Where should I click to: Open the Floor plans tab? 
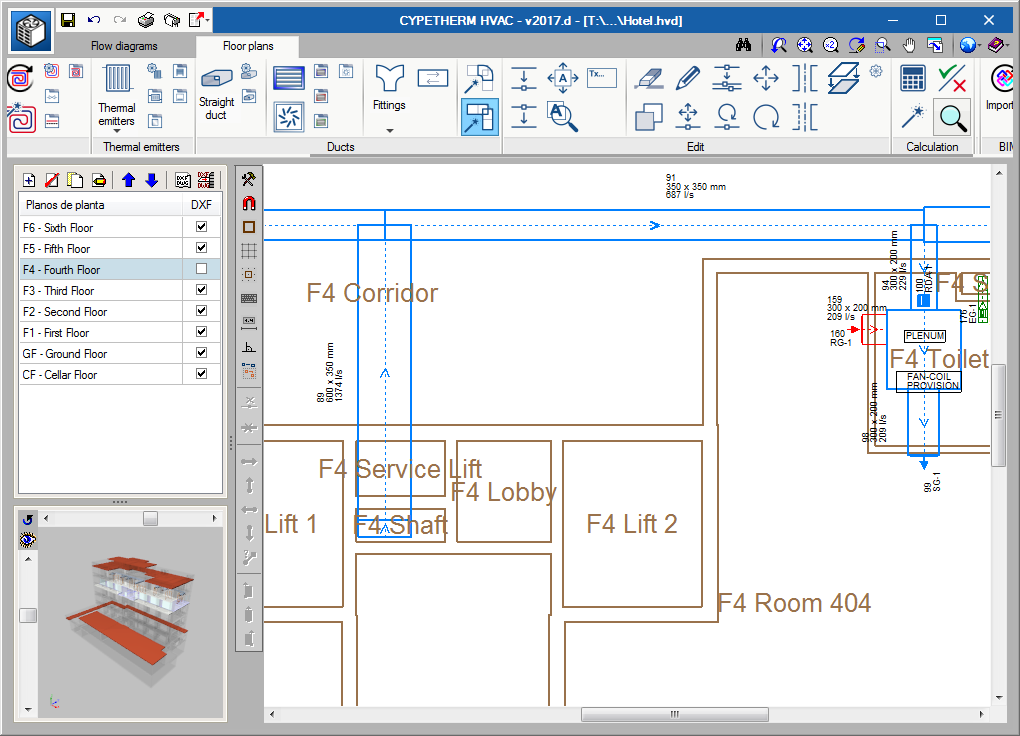click(247, 46)
